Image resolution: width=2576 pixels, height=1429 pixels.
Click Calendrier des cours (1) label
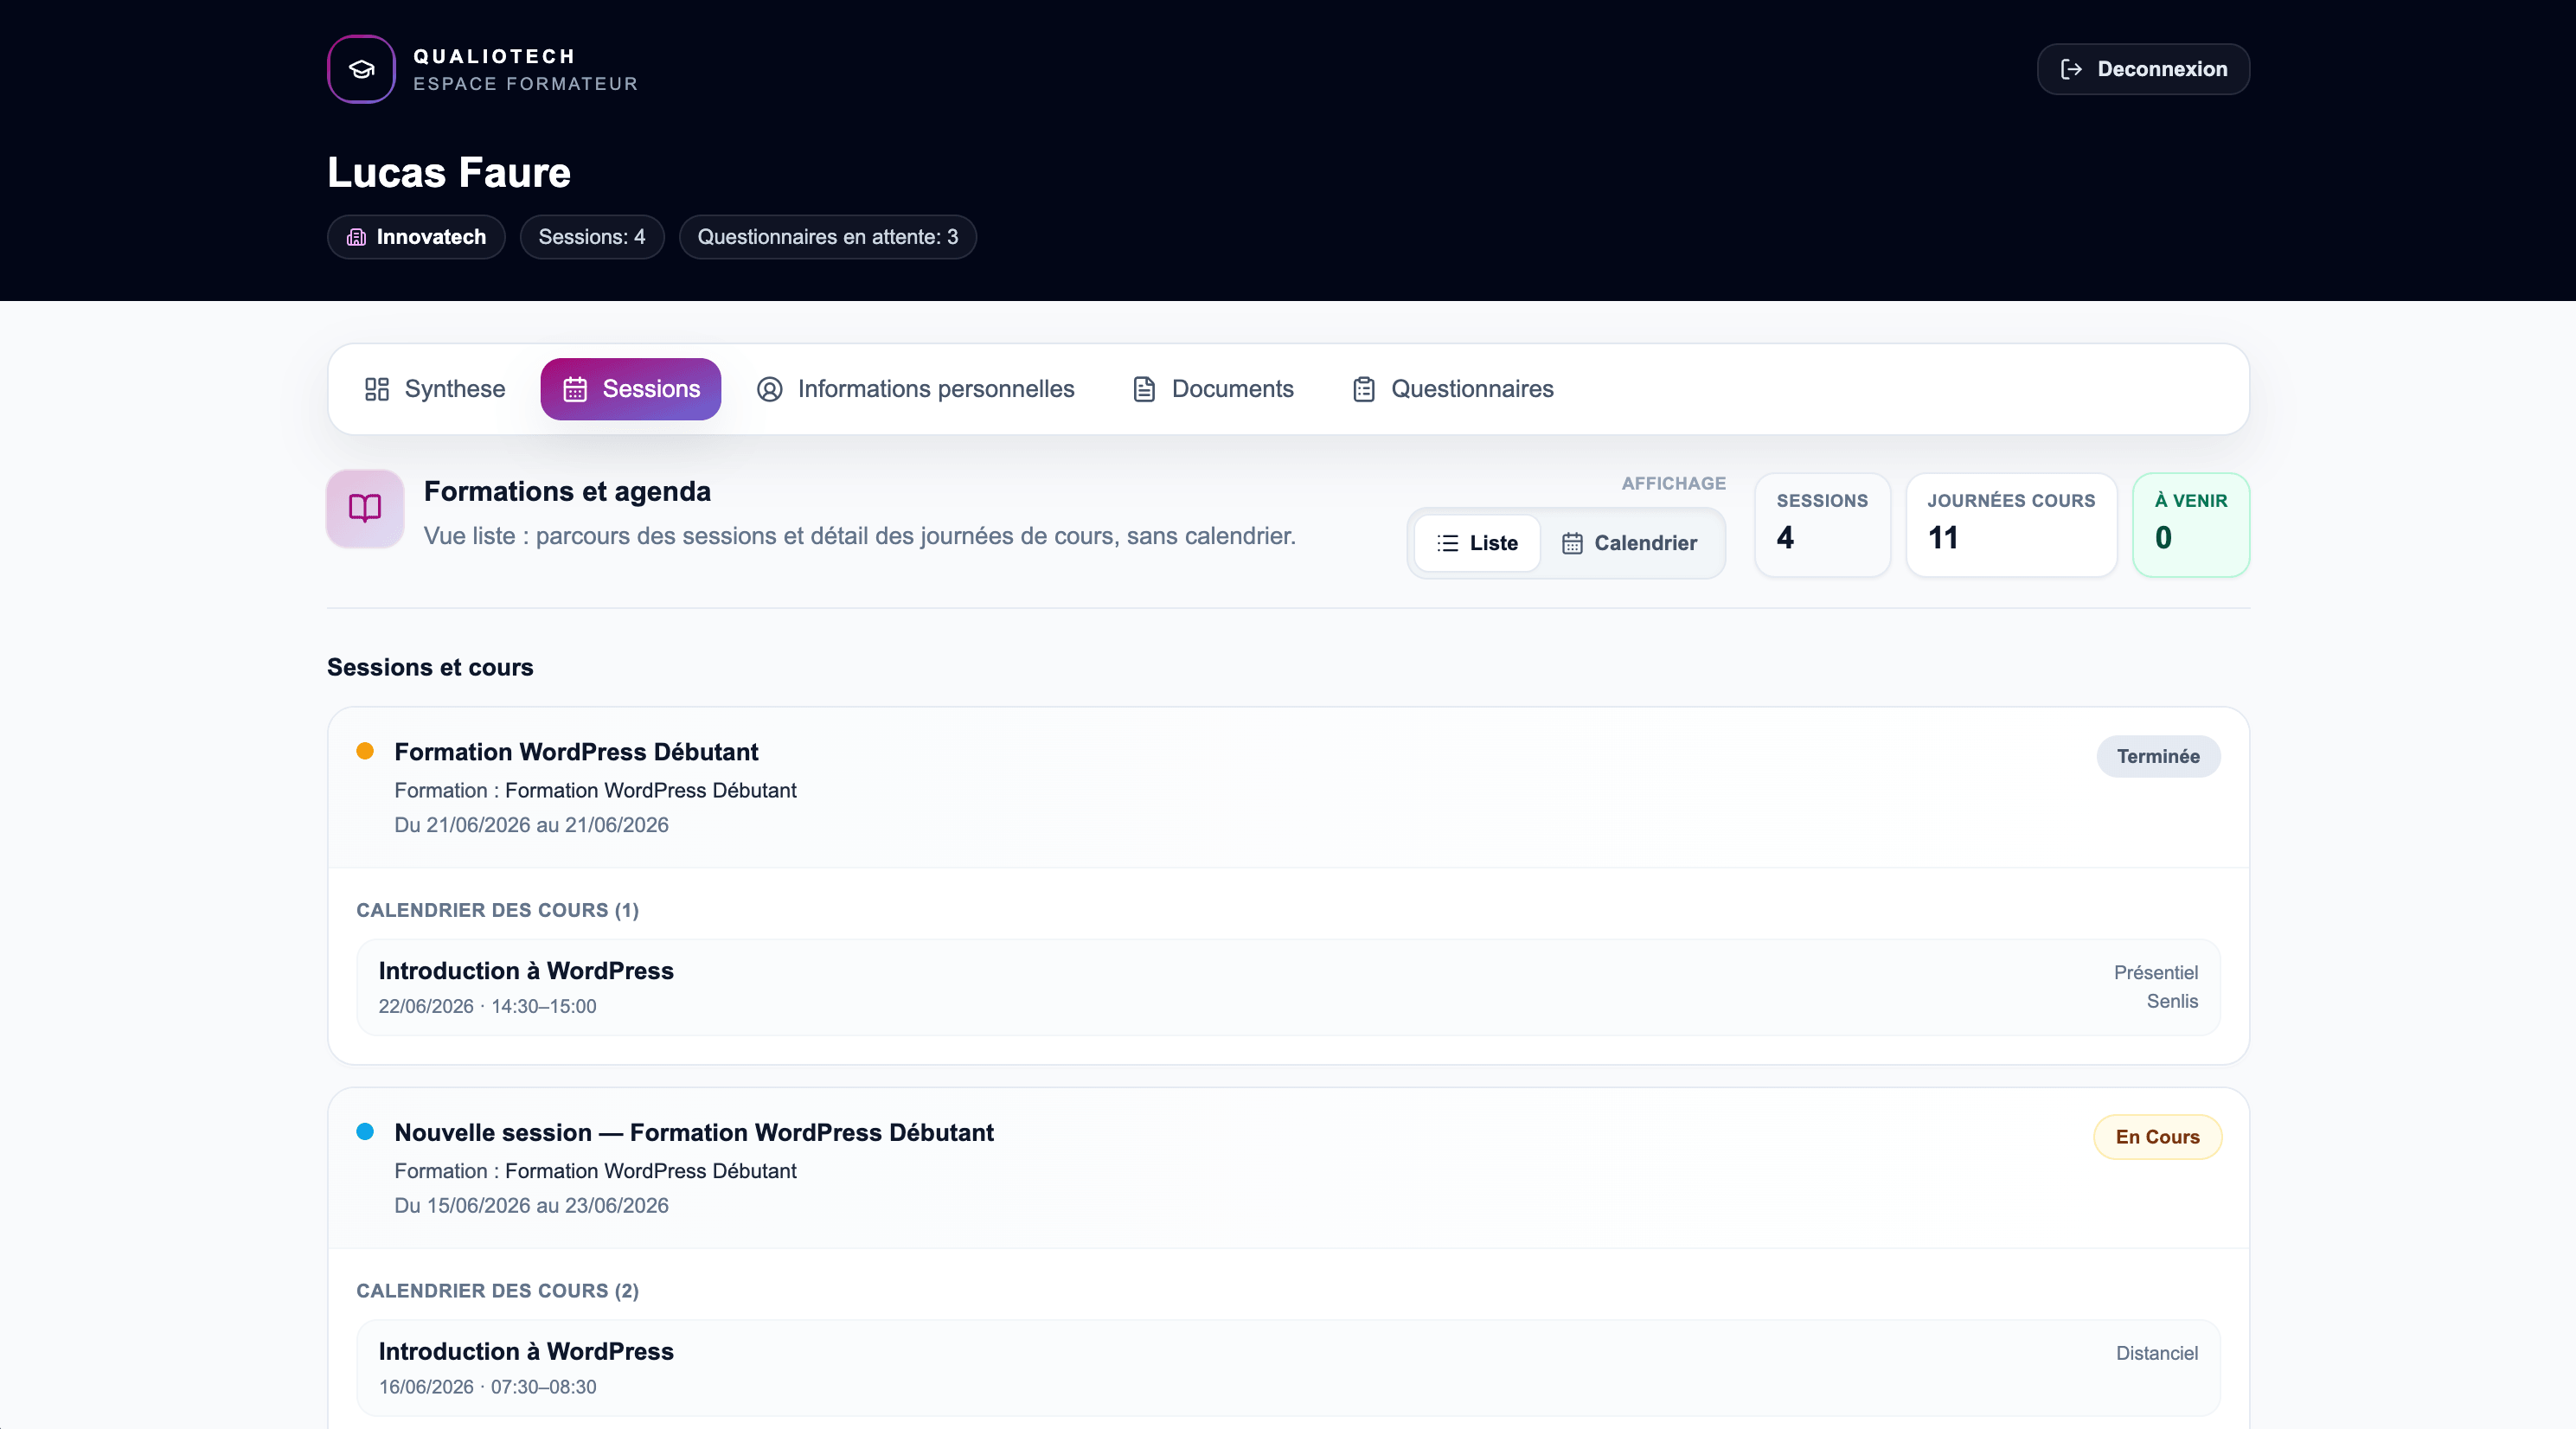497,910
